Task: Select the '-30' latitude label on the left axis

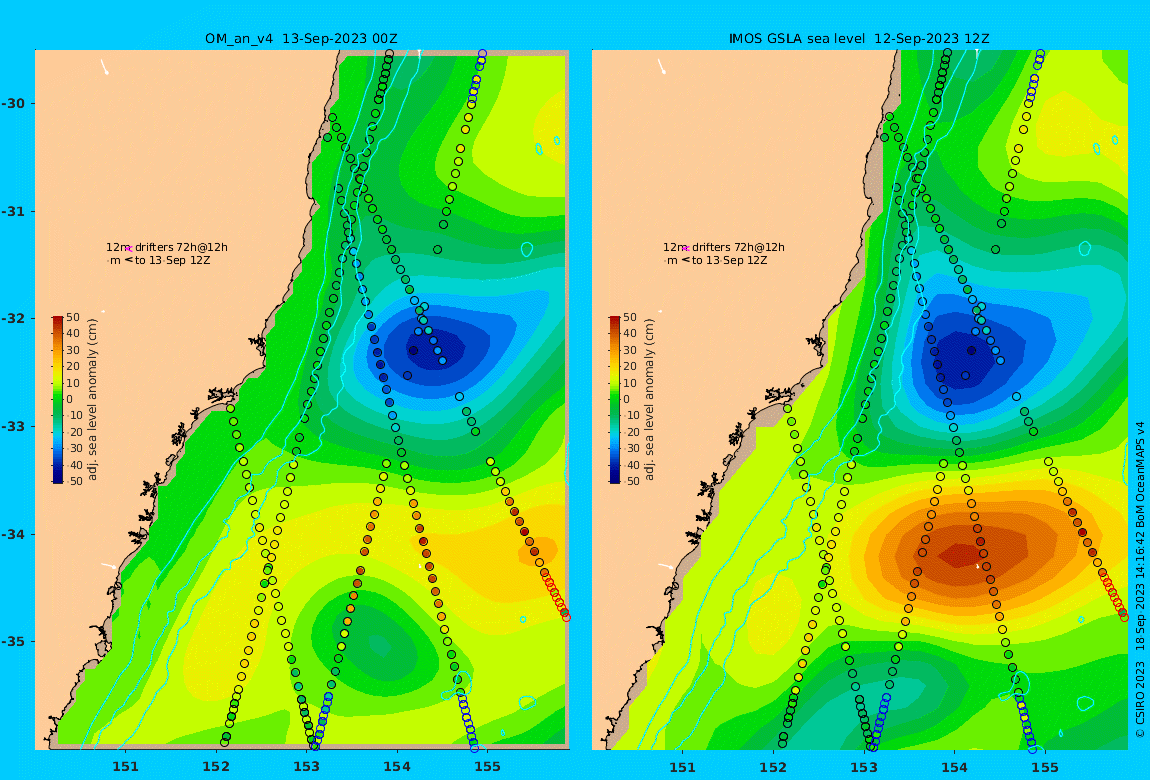Action: (13, 103)
